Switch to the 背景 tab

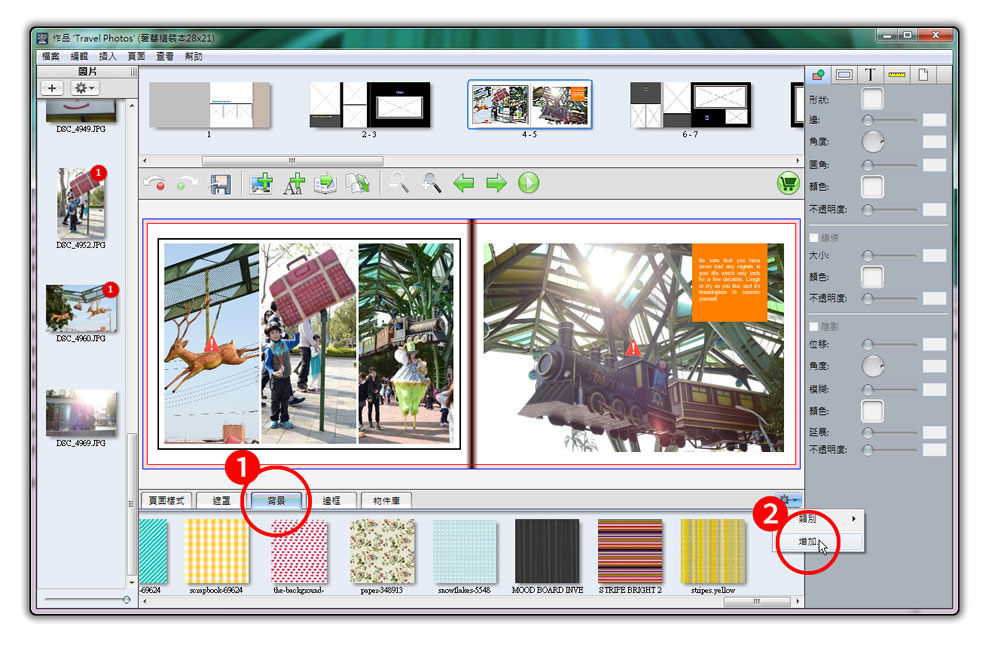275,500
